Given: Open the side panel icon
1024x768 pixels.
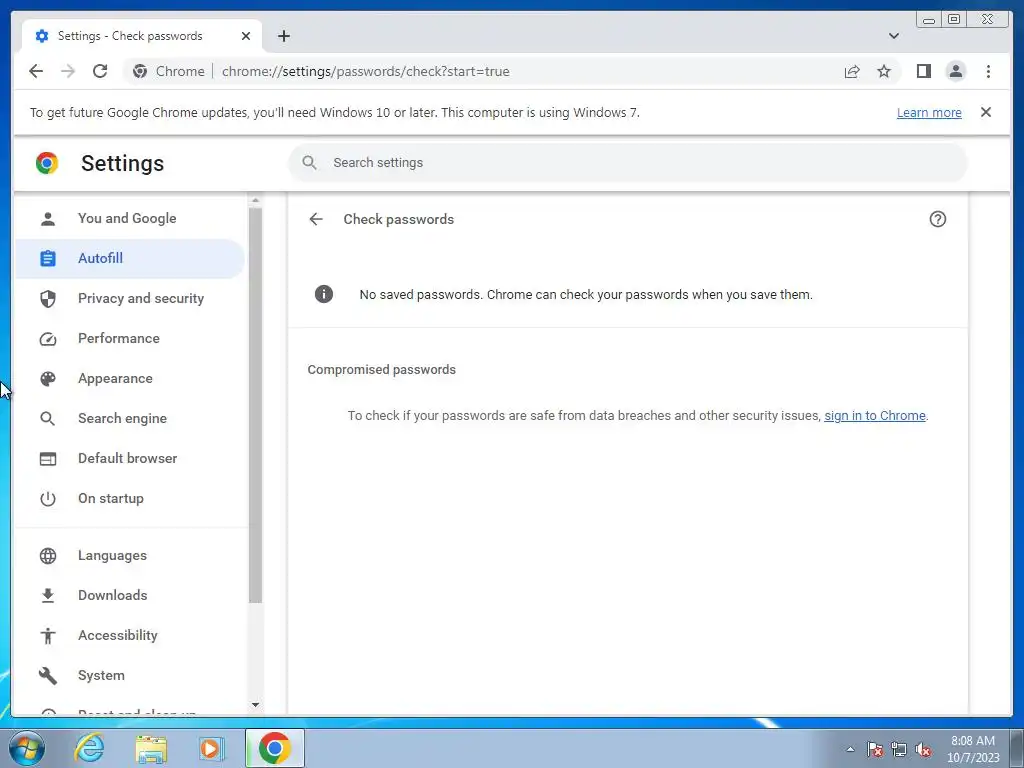Looking at the screenshot, I should tap(923, 71).
